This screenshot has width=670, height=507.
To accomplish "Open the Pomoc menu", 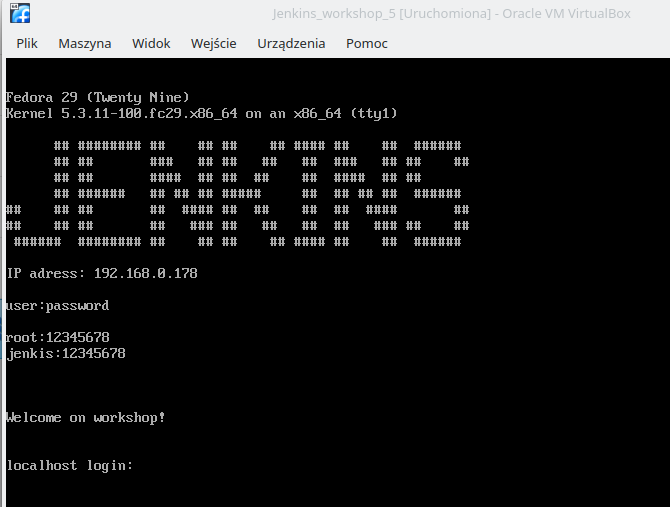I will tap(367, 44).
